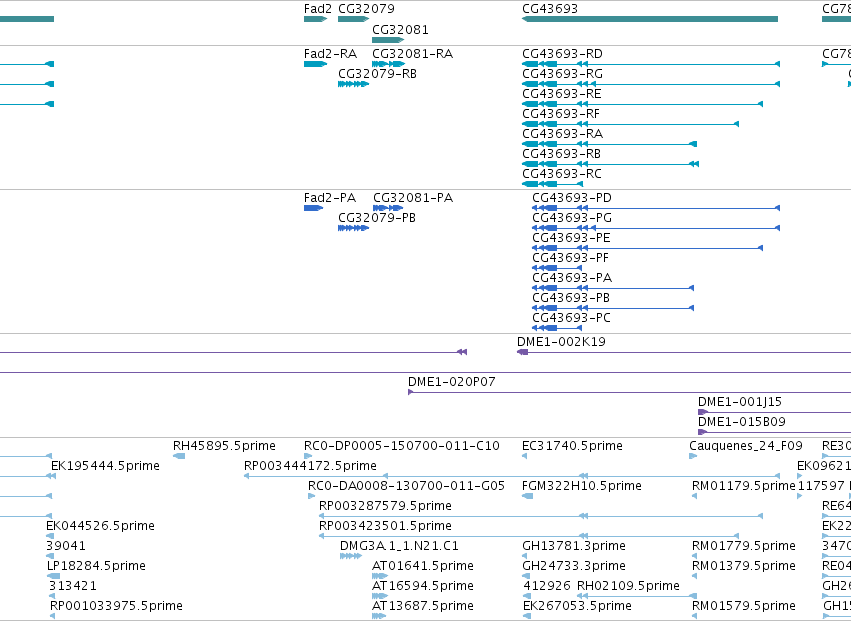Click the Fad2 gene arrow glyph
The width and height of the screenshot is (851, 621).
tap(315, 20)
